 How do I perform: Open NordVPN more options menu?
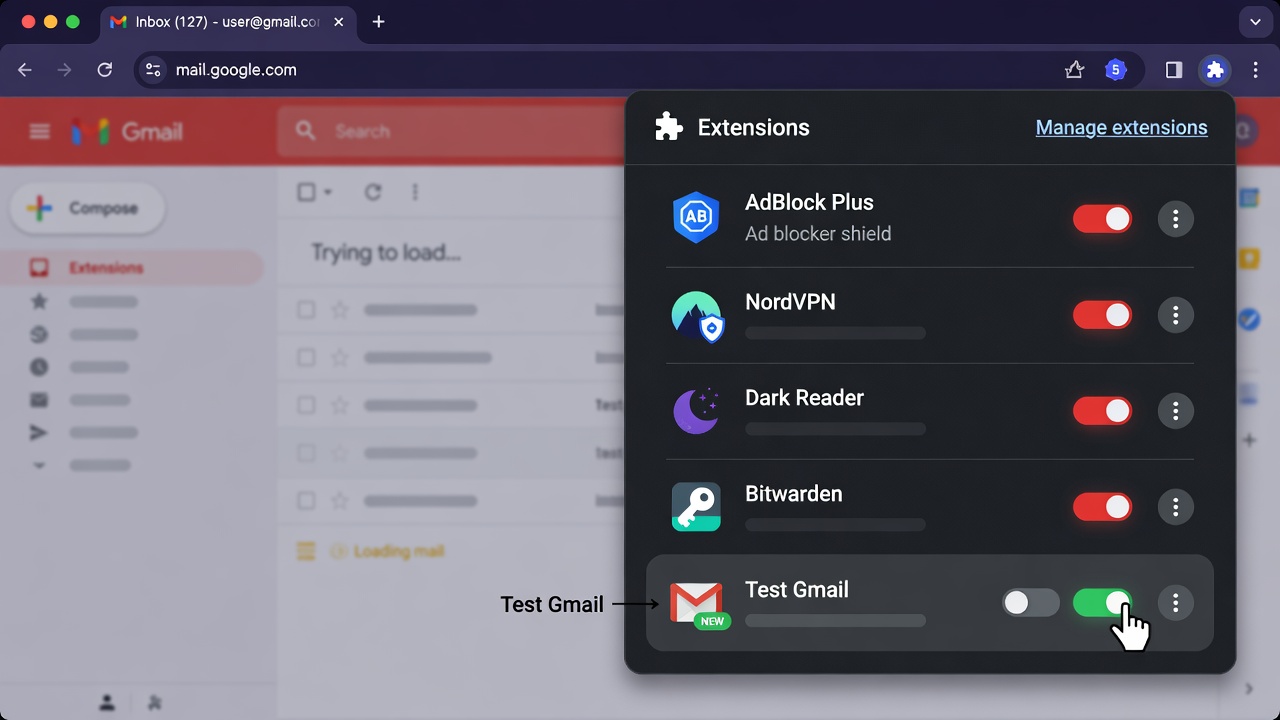1176,315
